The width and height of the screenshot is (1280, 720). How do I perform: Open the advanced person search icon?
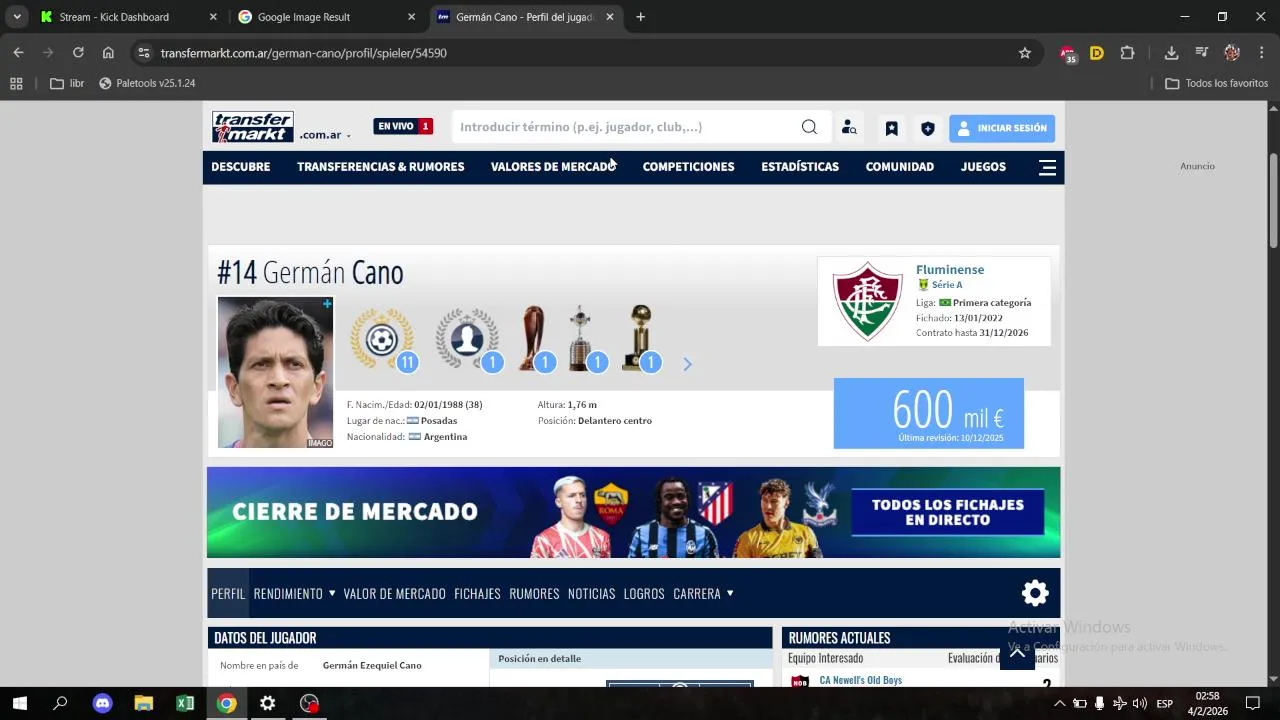tap(849, 128)
